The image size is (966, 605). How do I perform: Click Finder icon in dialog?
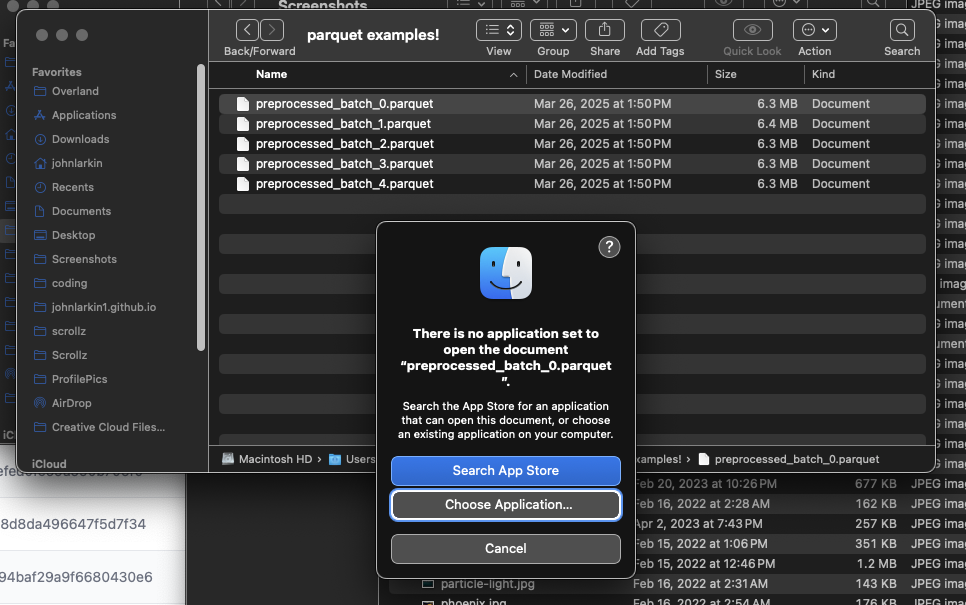coord(506,273)
